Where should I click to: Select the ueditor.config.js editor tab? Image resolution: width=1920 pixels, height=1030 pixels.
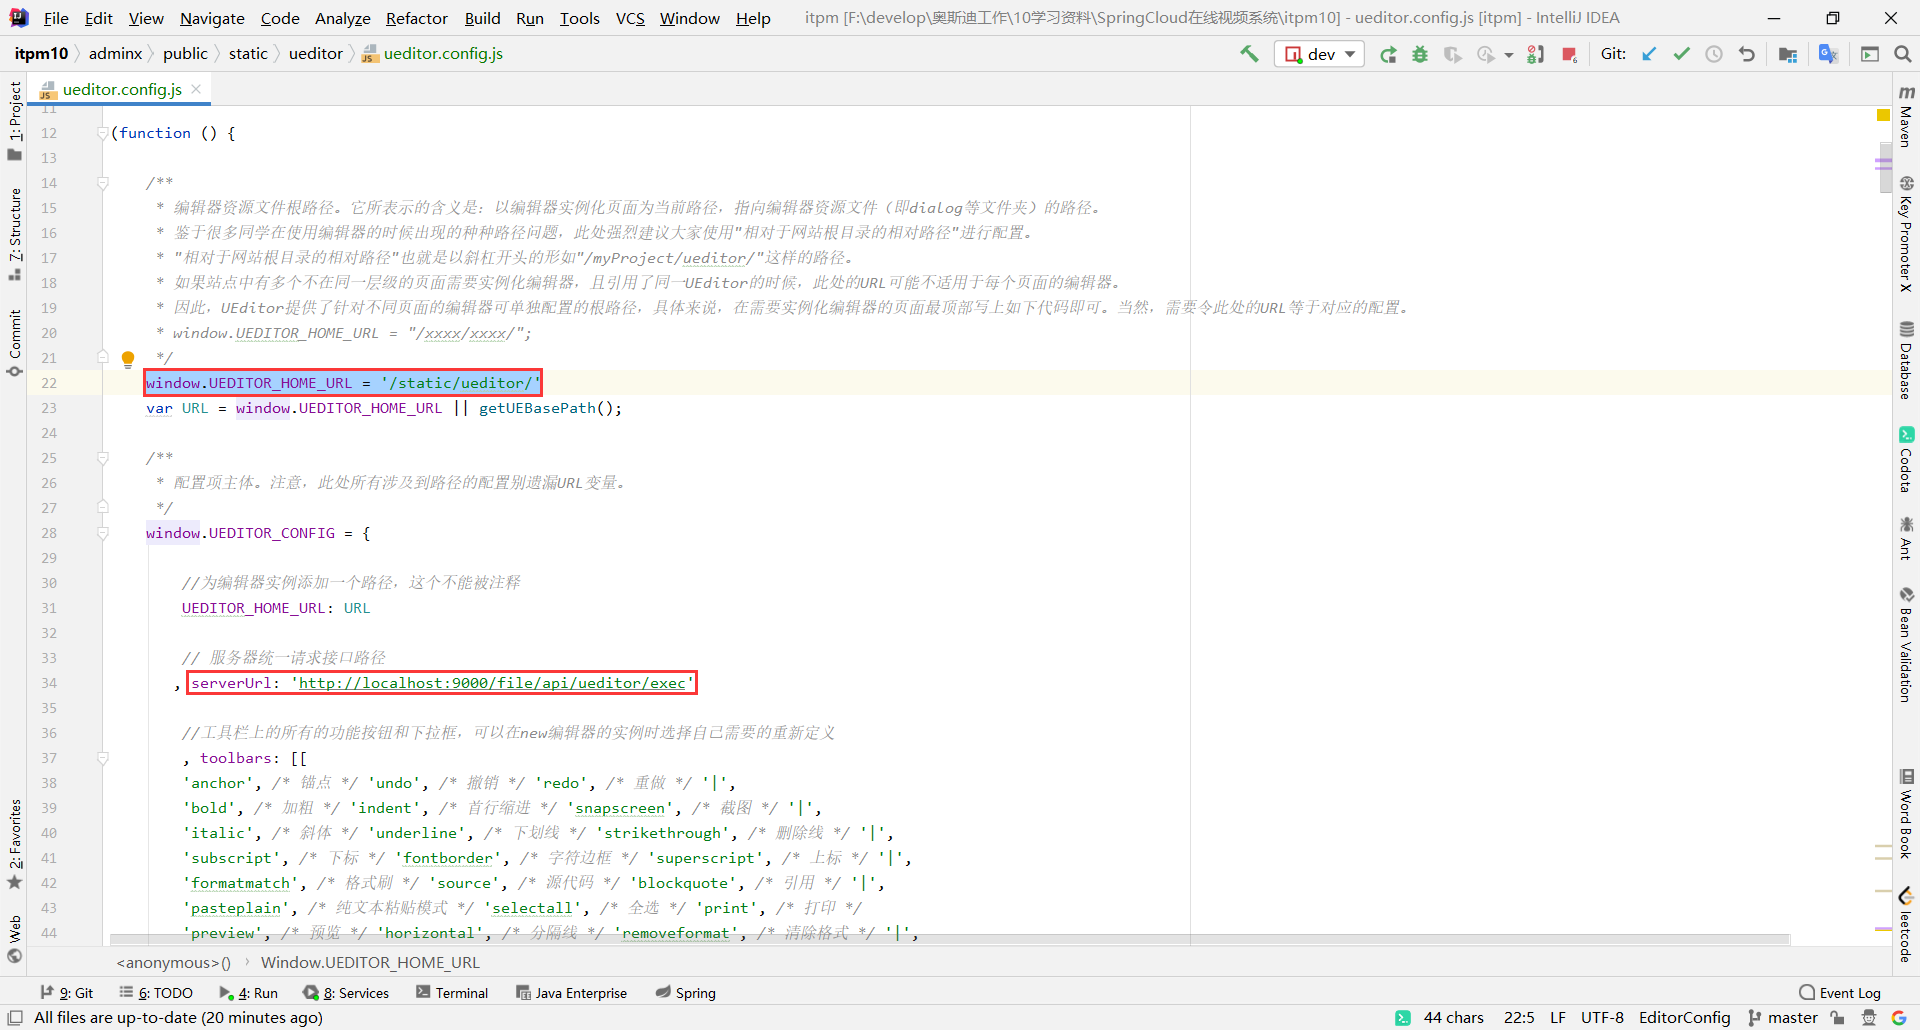122,89
